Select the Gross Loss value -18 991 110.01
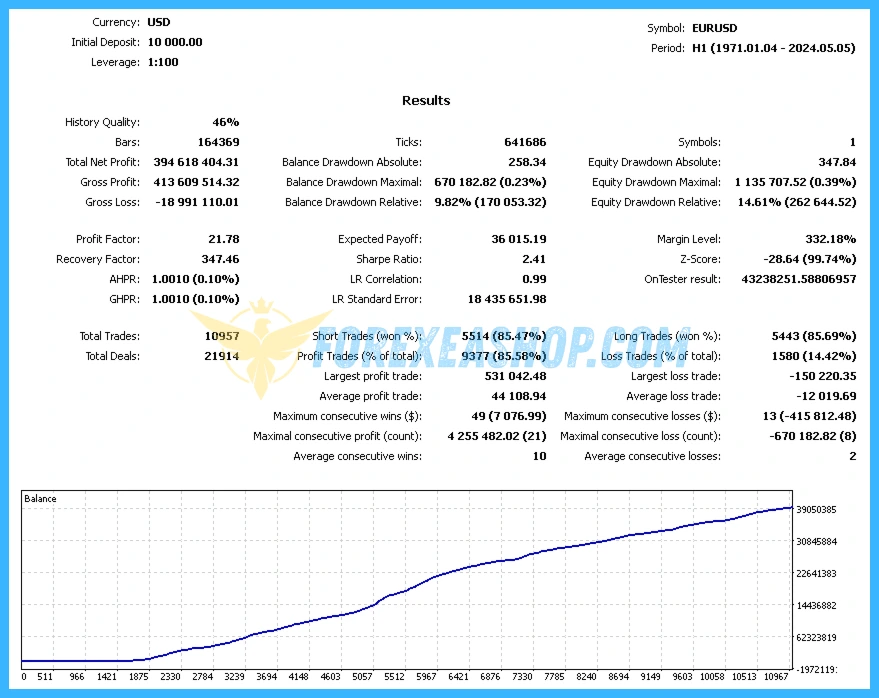This screenshot has width=879, height=698. (x=196, y=202)
